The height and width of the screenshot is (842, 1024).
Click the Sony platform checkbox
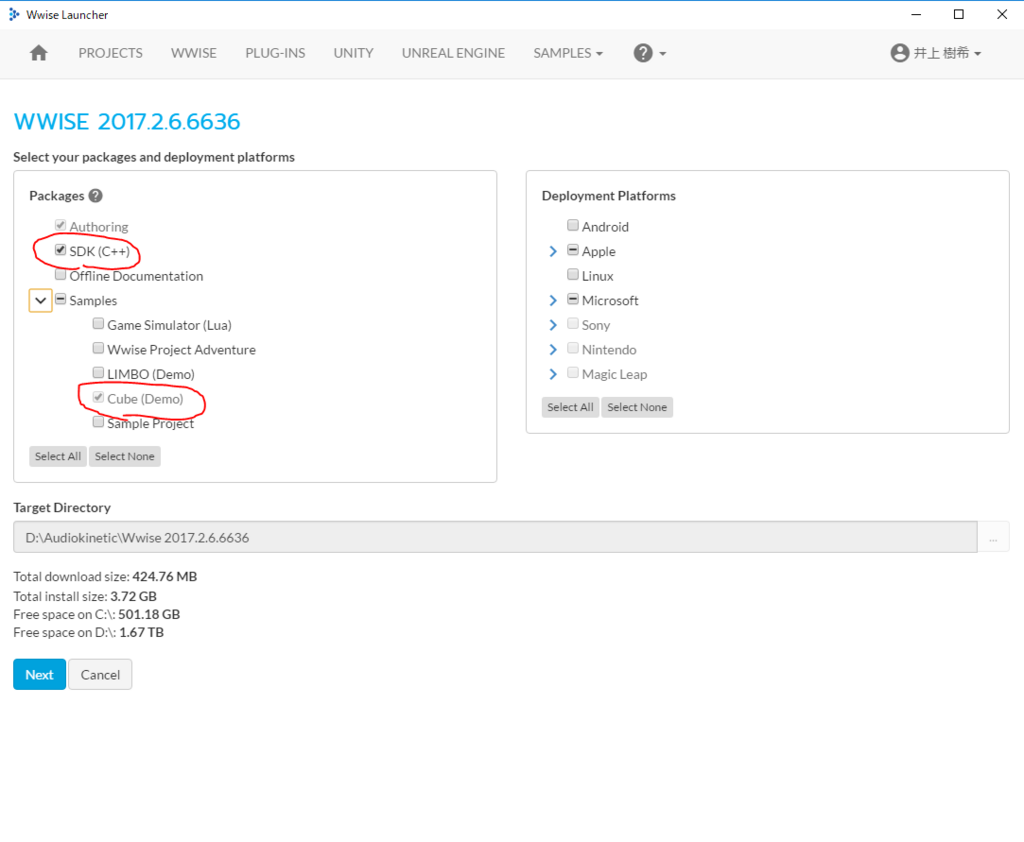tap(573, 323)
